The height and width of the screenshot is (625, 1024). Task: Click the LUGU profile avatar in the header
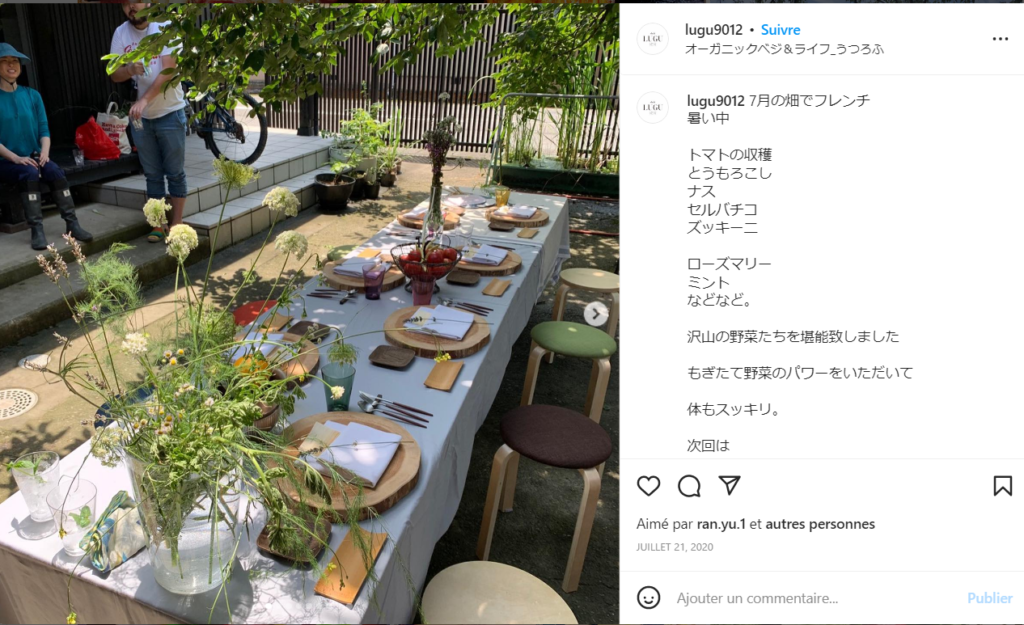coord(652,39)
